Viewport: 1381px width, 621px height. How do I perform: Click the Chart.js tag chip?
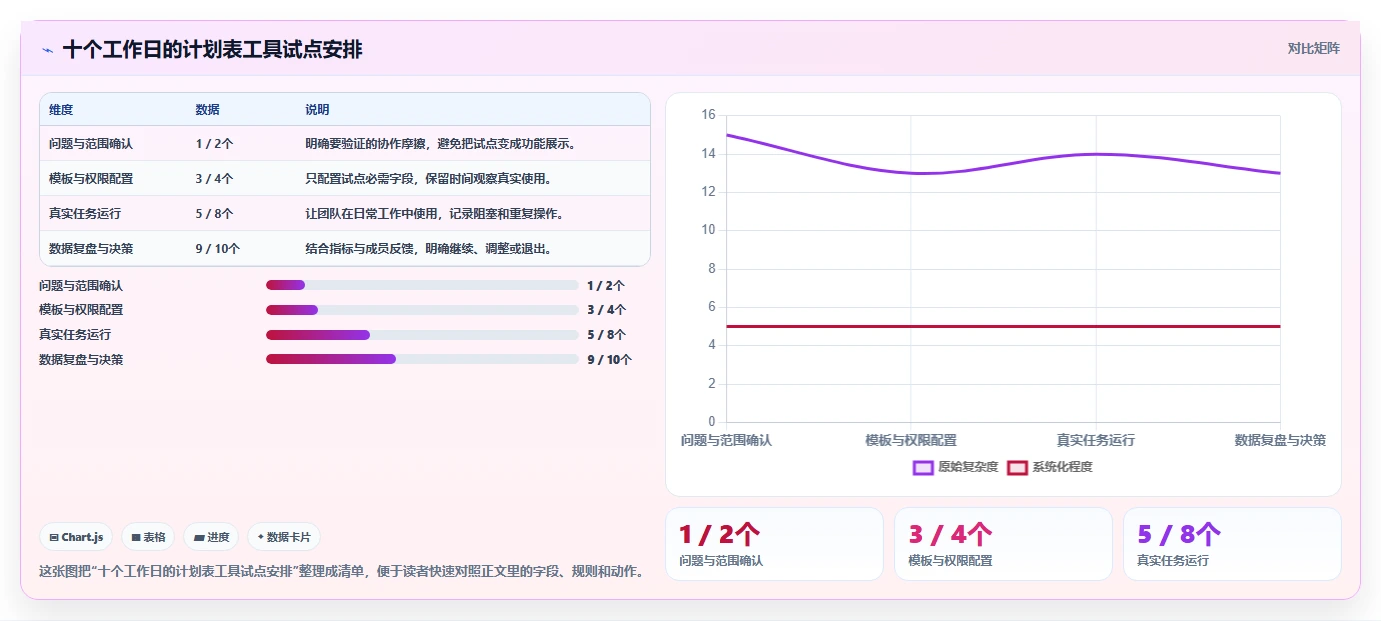pyautogui.click(x=77, y=537)
